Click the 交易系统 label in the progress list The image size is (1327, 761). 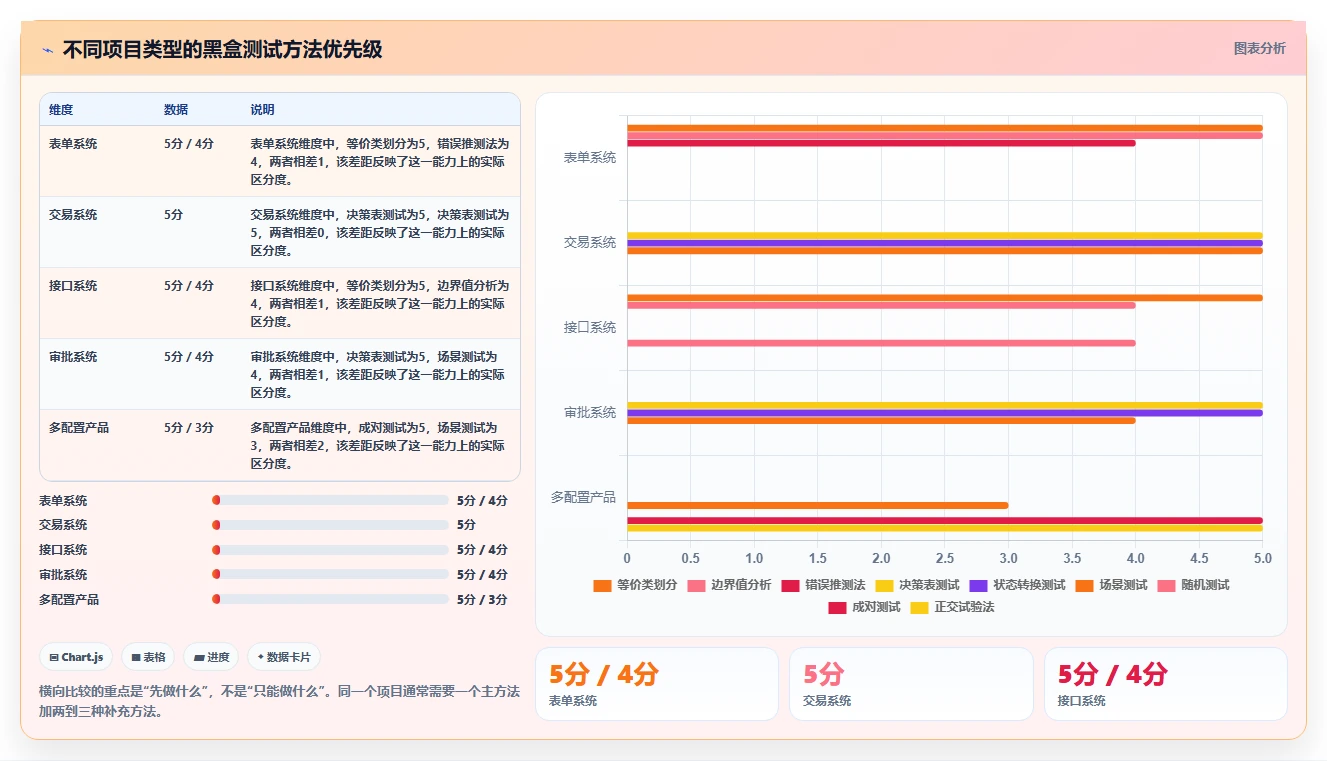click(63, 525)
